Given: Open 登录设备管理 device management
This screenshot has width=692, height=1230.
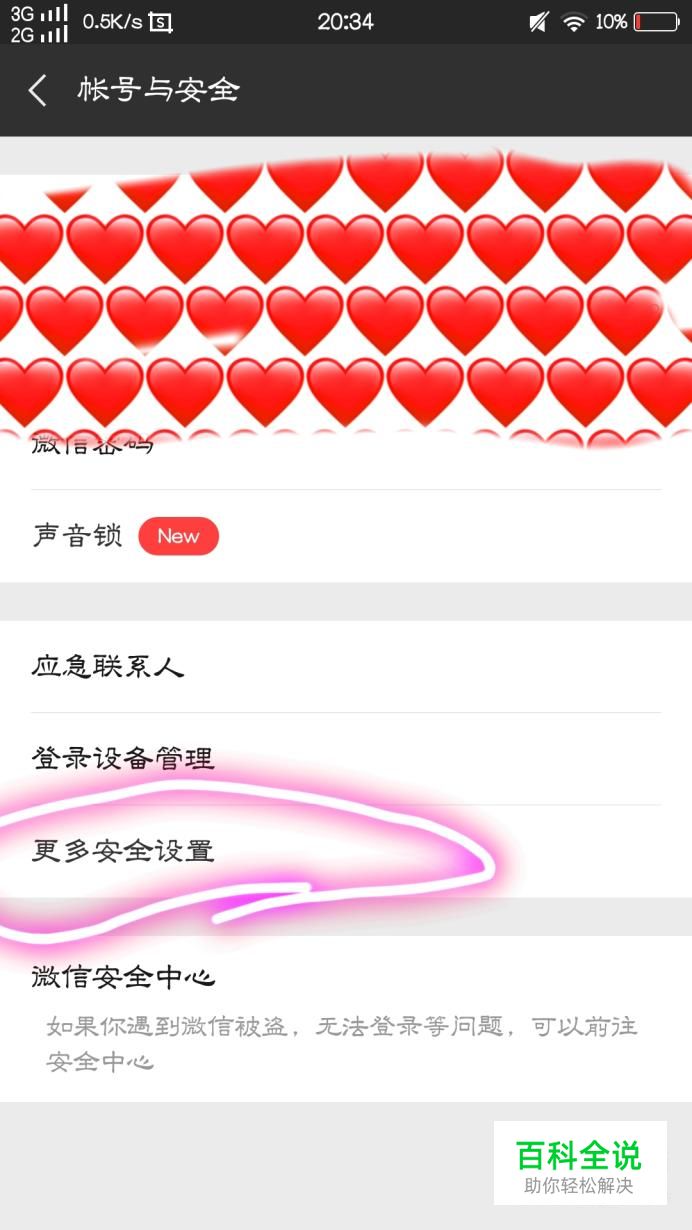Looking at the screenshot, I should 346,758.
